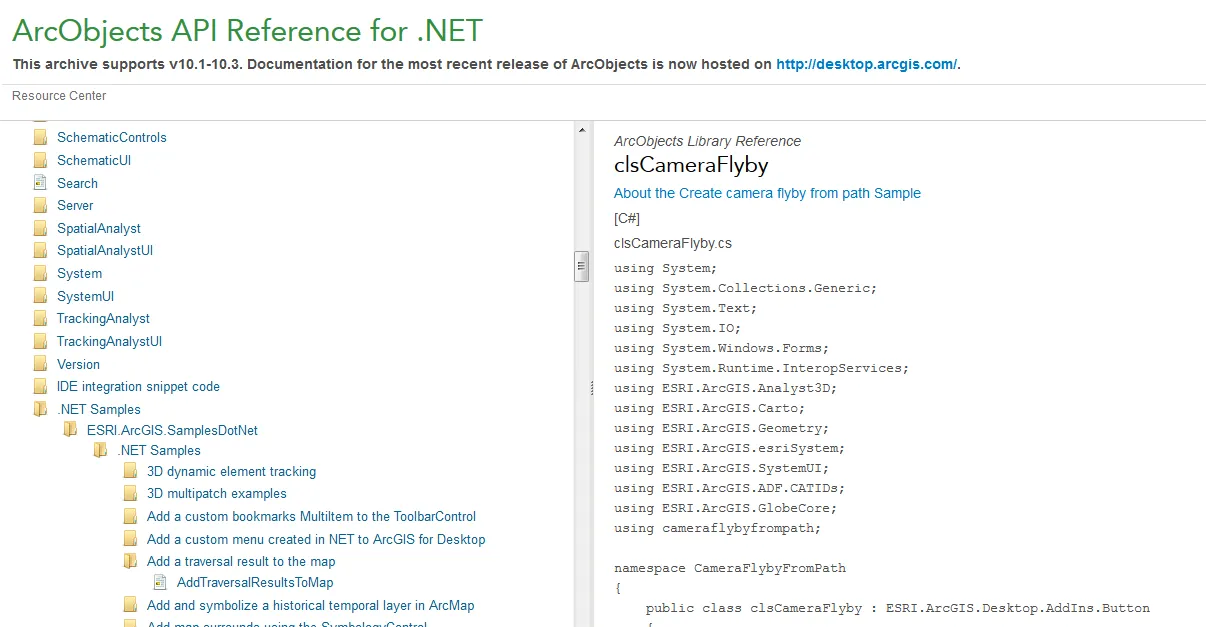This screenshot has width=1206, height=627.
Task: Click the SchematicControls folder icon
Action: pyautogui.click(x=40, y=137)
